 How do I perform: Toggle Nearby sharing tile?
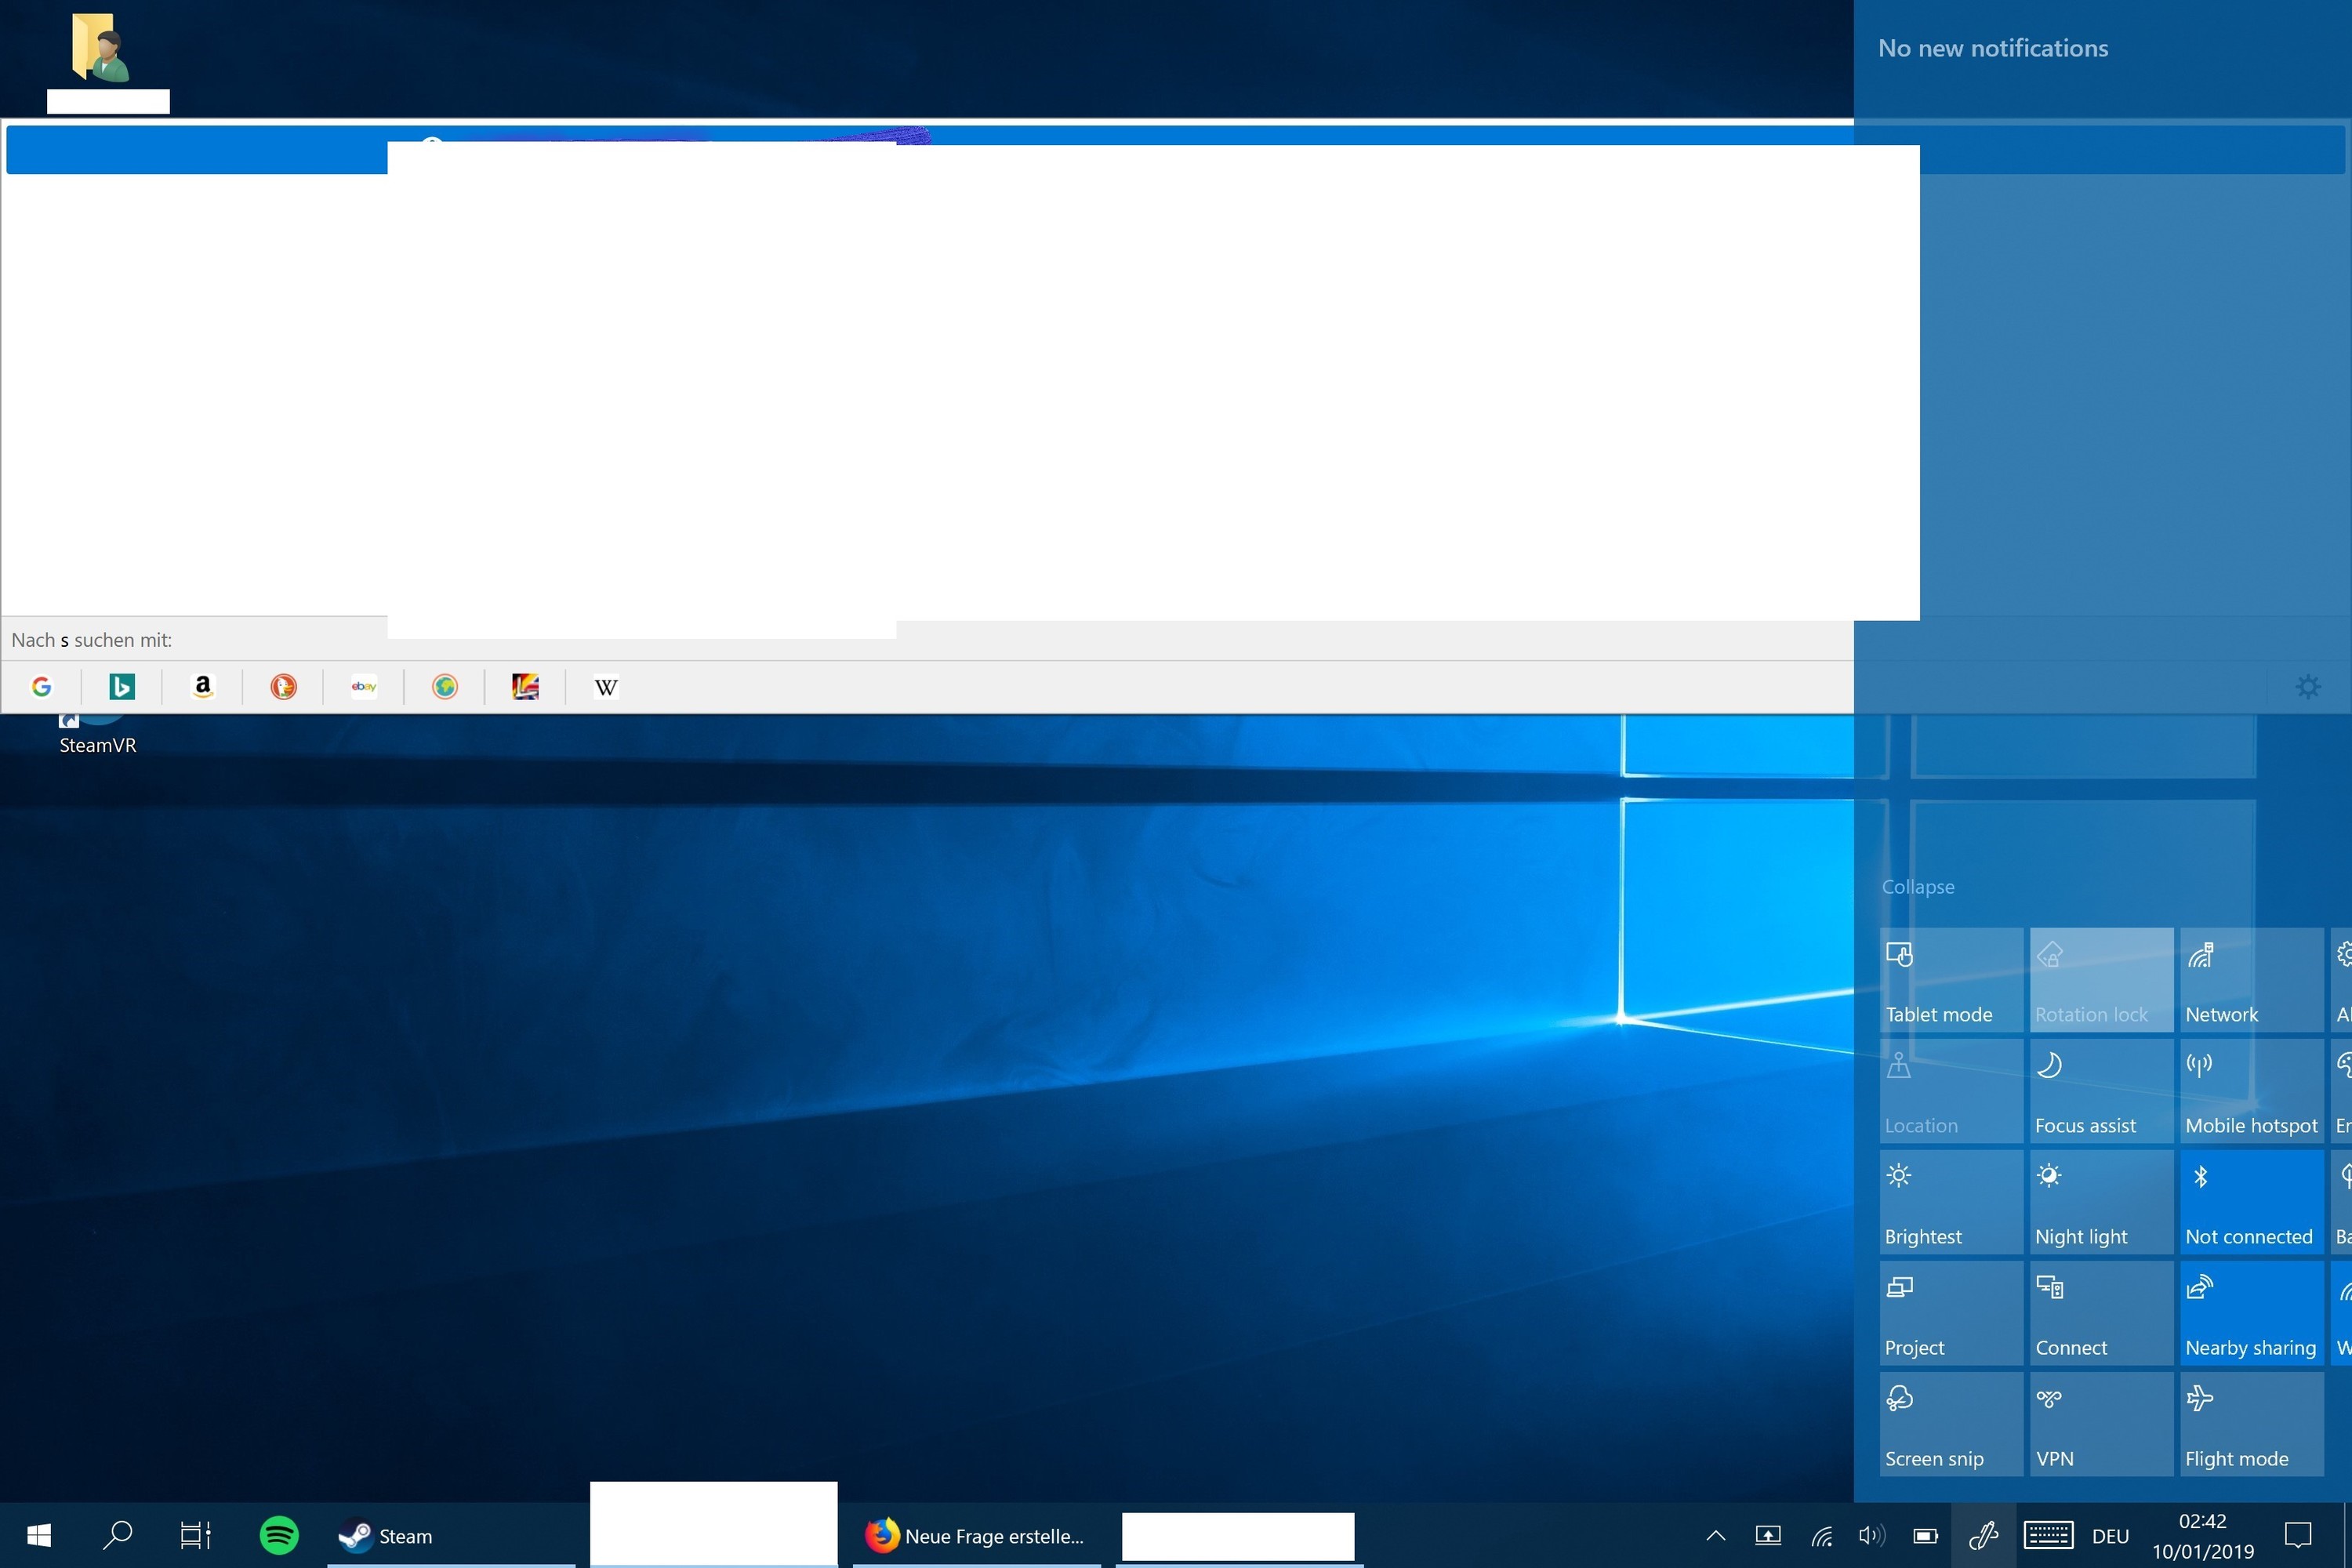[2251, 1313]
